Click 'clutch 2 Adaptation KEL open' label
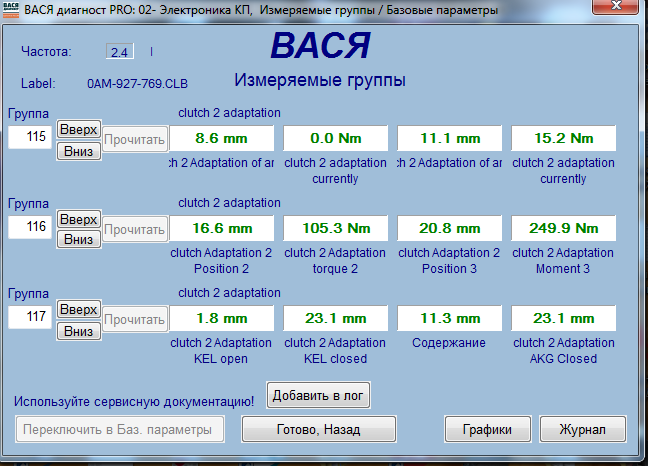 [221, 351]
